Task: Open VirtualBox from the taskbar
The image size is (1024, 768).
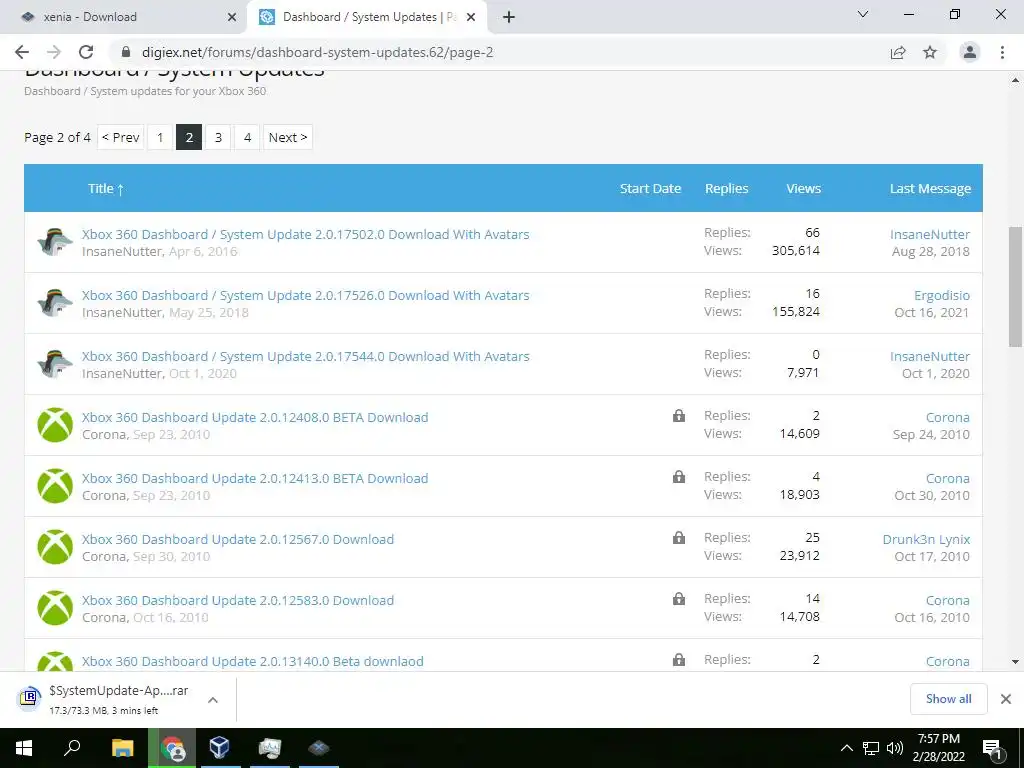Action: (x=220, y=748)
